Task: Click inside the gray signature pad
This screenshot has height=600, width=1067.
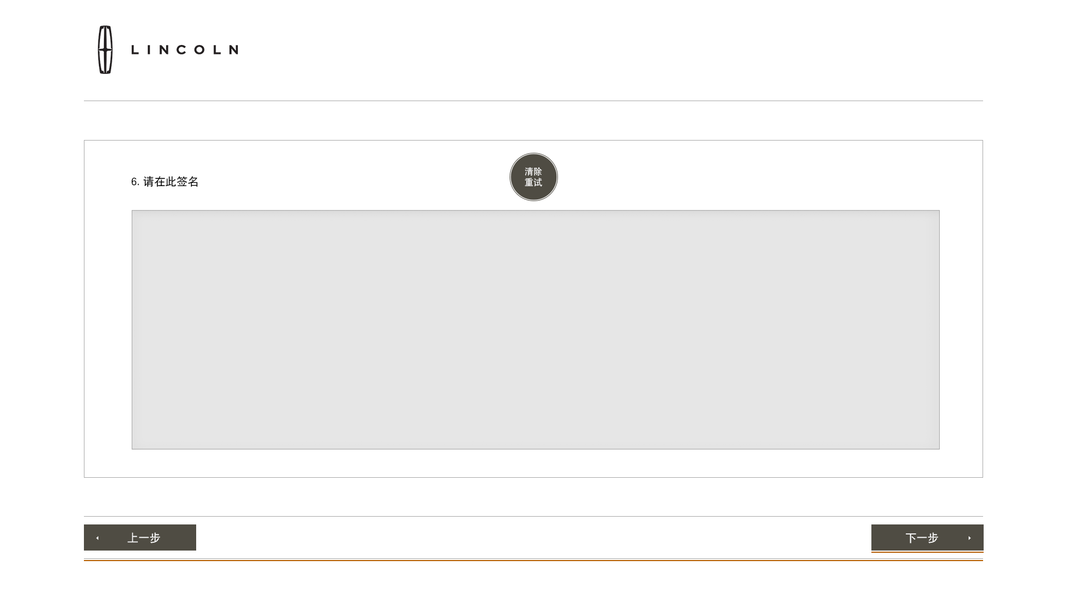Action: pyautogui.click(x=535, y=330)
